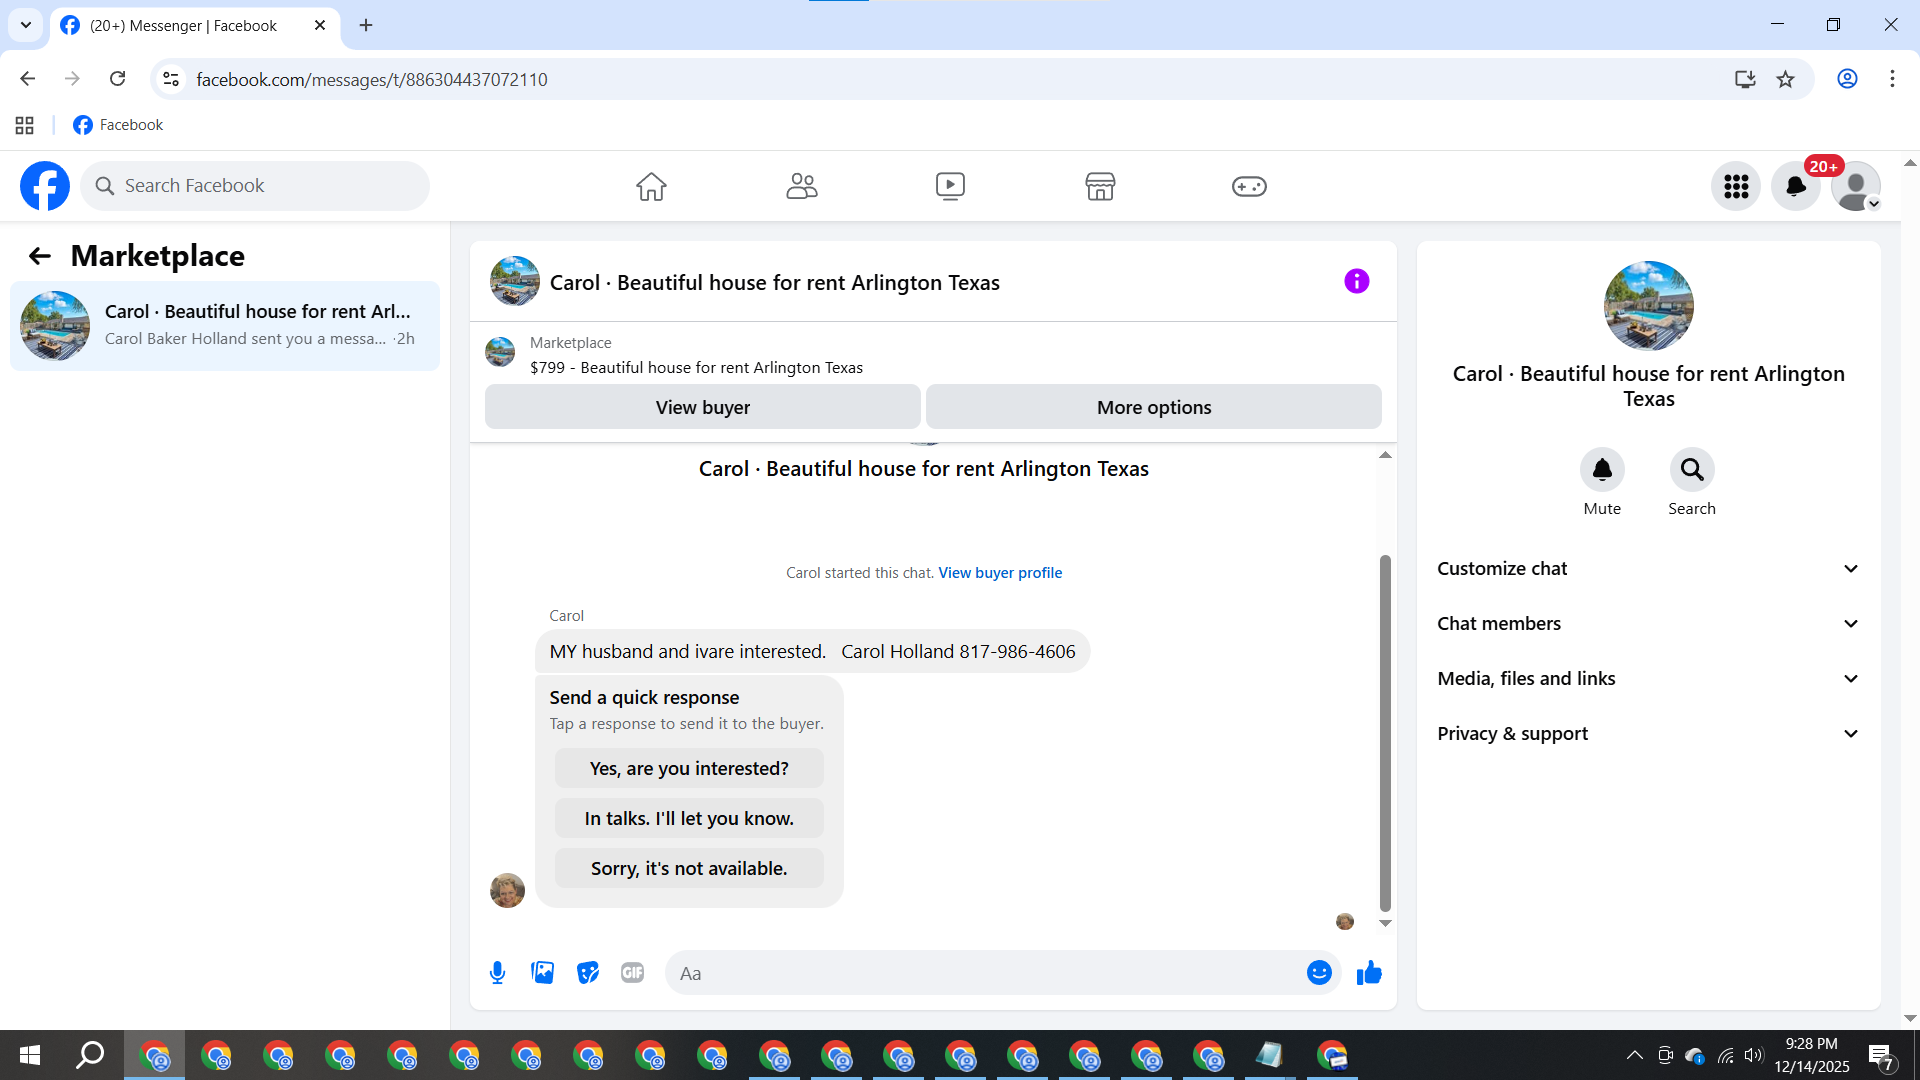The height and width of the screenshot is (1080, 1920).
Task: Expand Customize chat section
Action: (1648, 568)
